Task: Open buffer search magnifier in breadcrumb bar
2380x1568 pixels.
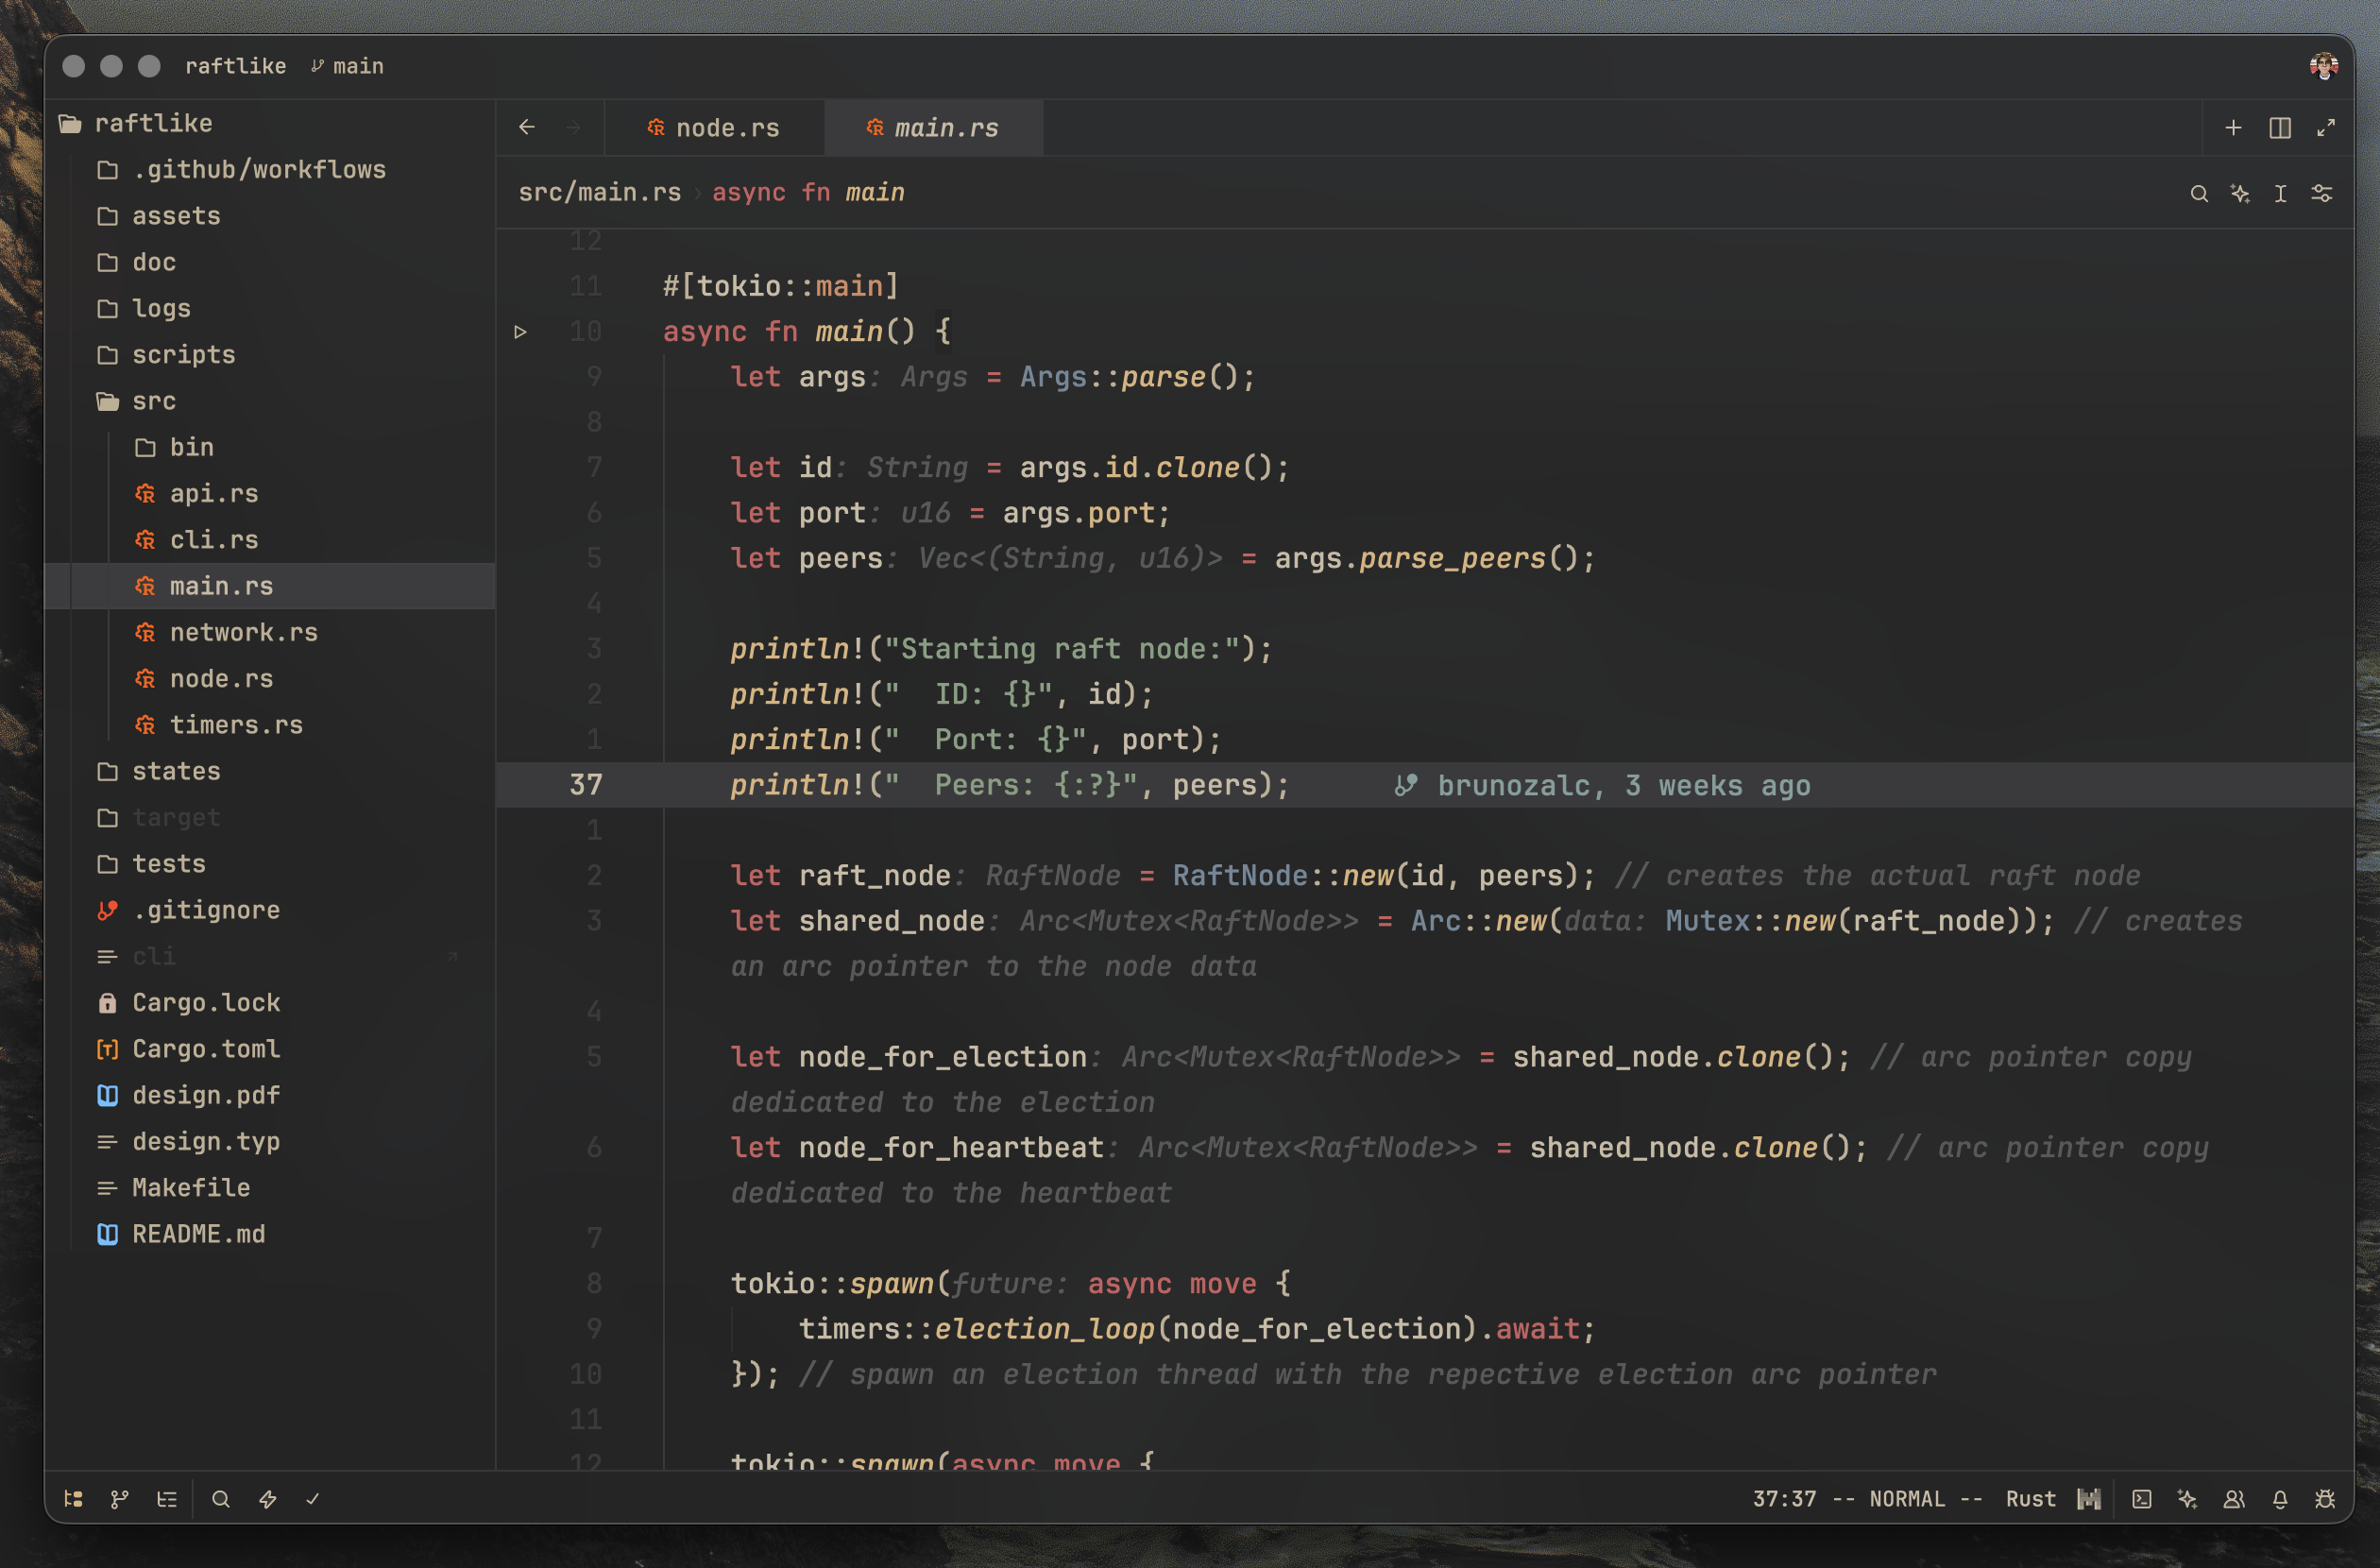Action: (2199, 193)
